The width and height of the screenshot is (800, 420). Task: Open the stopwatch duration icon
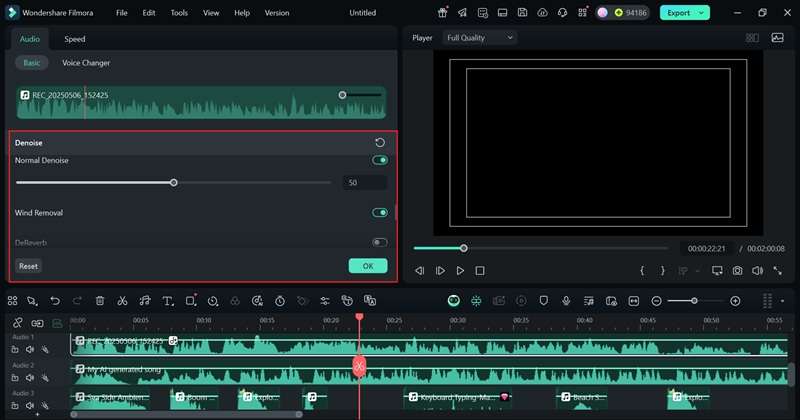(x=280, y=301)
